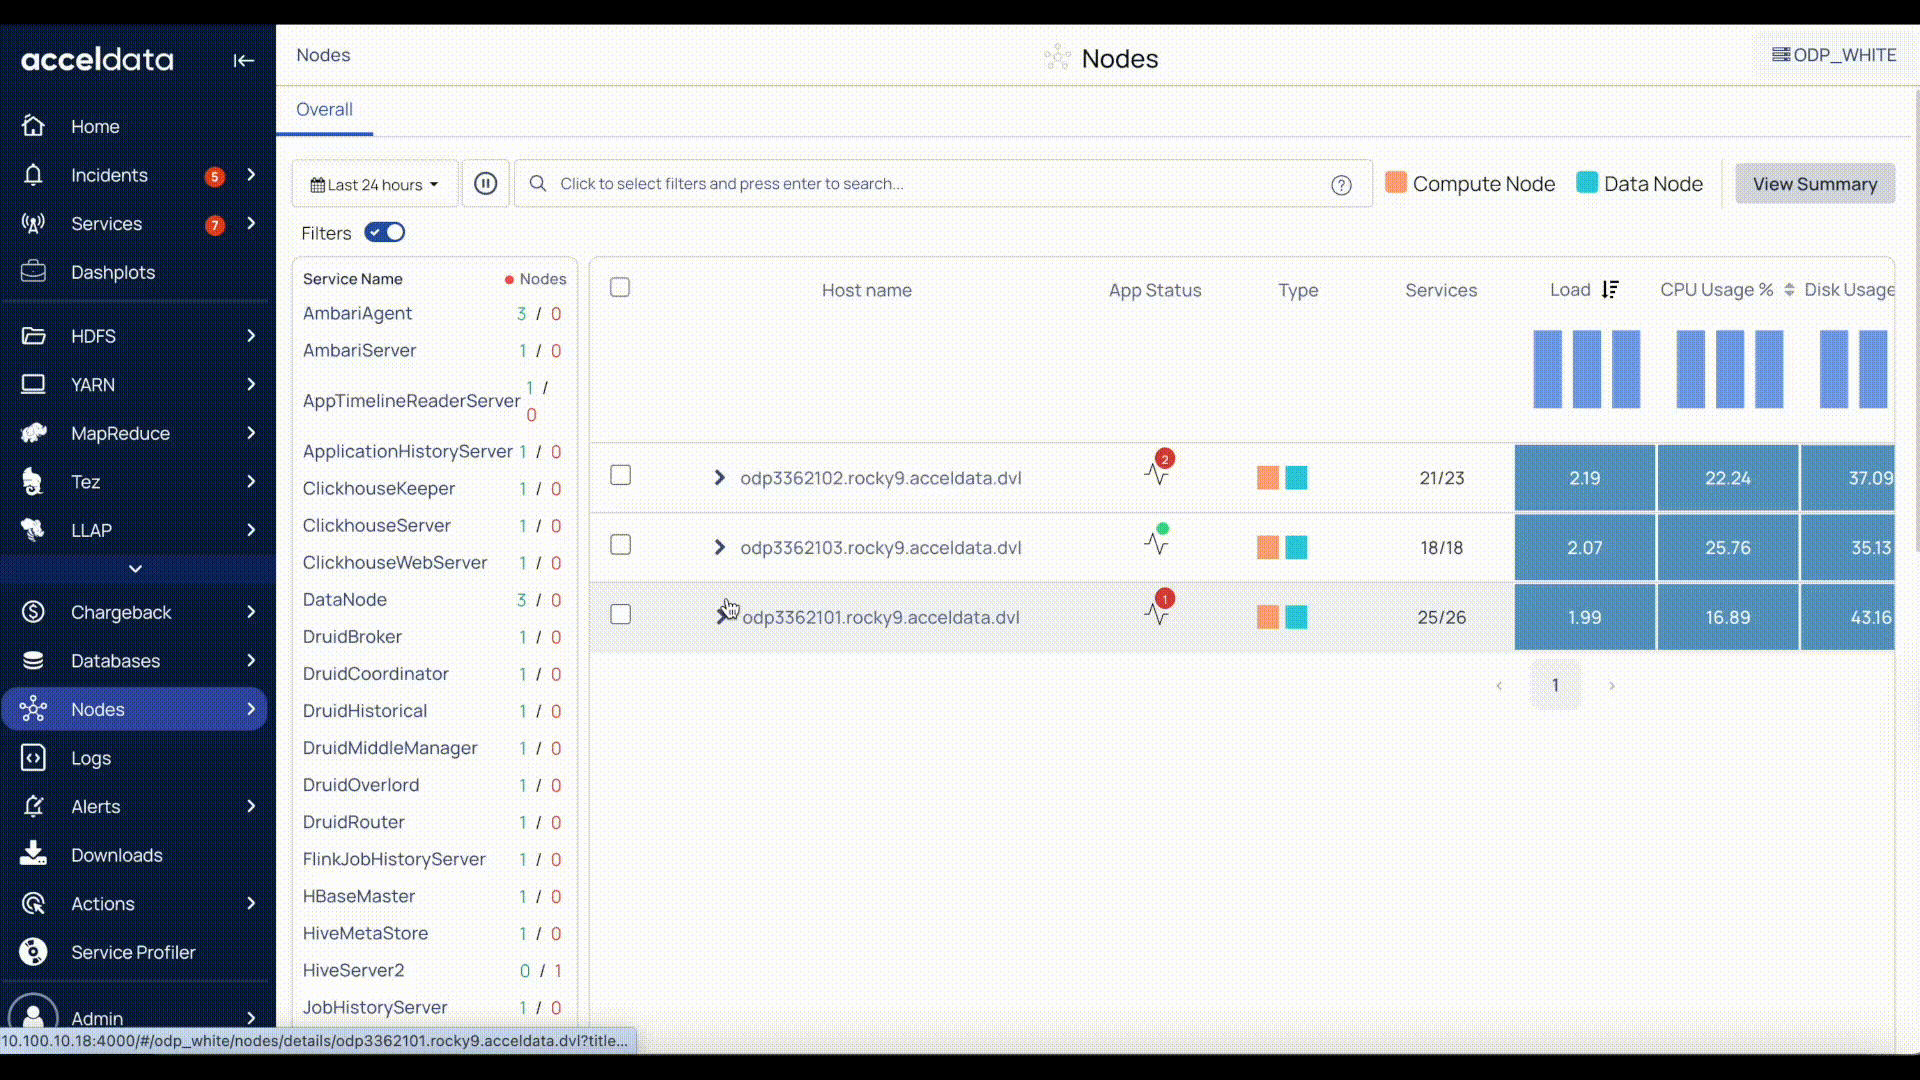Open the Nodes sidebar menu item

coord(134,709)
